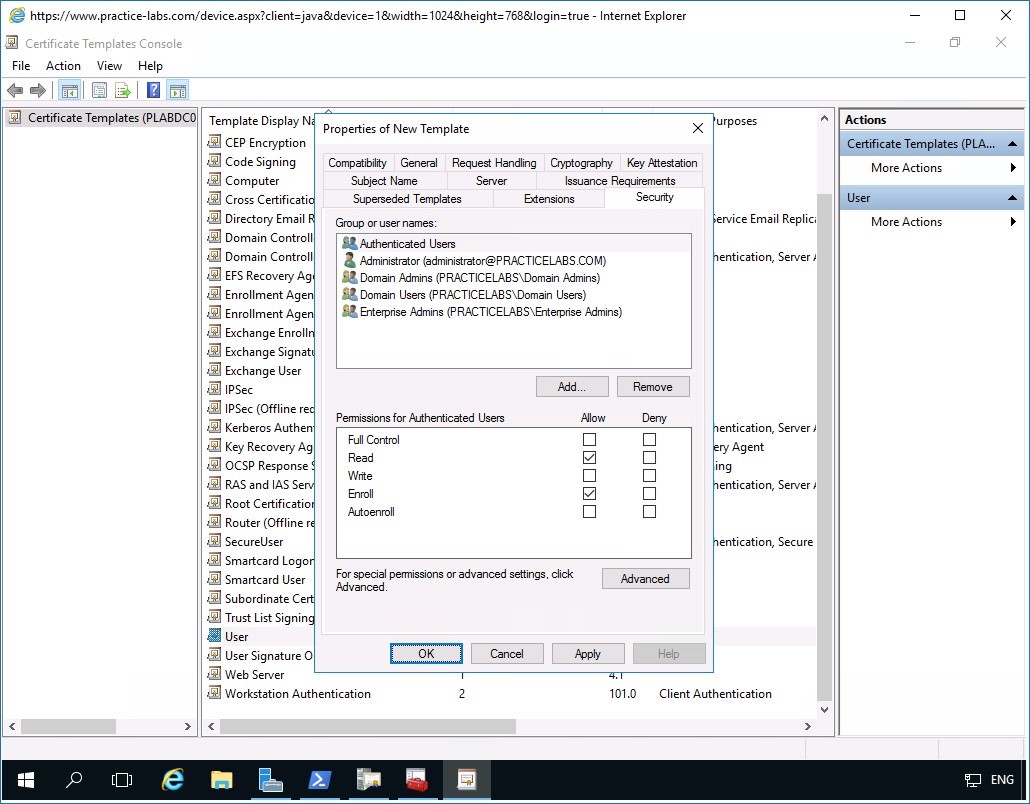Toggle Show/Hide Action Pane toolbar icon
The height and width of the screenshot is (804, 1030).
point(177,90)
